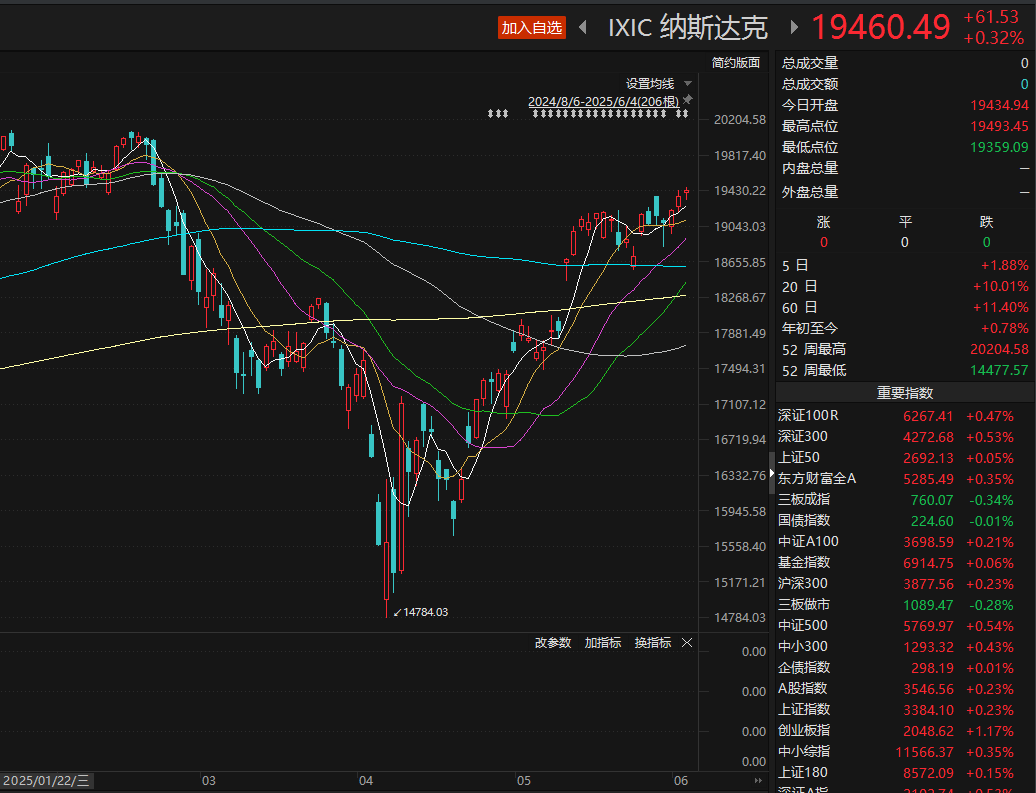Click the 2025/01/22 date label on the timeline

tap(46, 781)
